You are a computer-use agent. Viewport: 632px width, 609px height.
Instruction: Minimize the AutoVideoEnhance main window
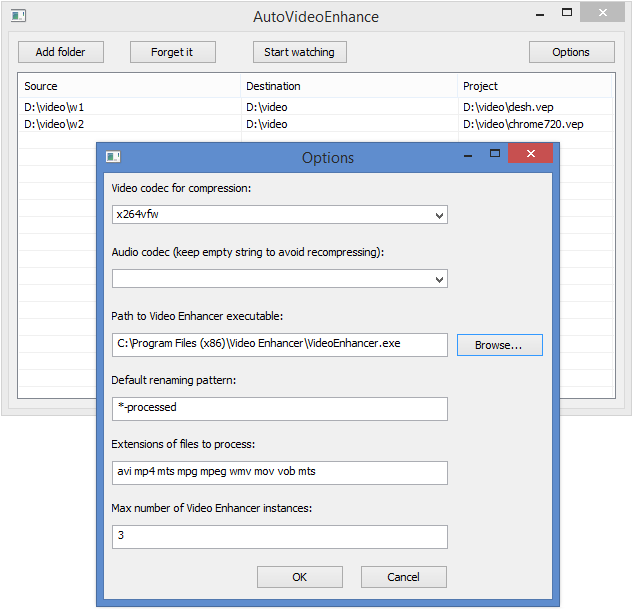click(540, 15)
